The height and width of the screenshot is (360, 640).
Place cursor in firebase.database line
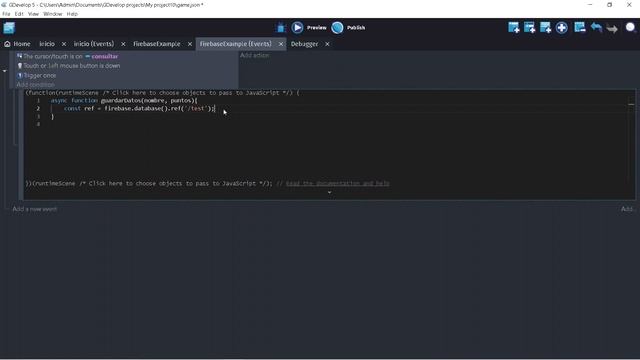pos(139,109)
